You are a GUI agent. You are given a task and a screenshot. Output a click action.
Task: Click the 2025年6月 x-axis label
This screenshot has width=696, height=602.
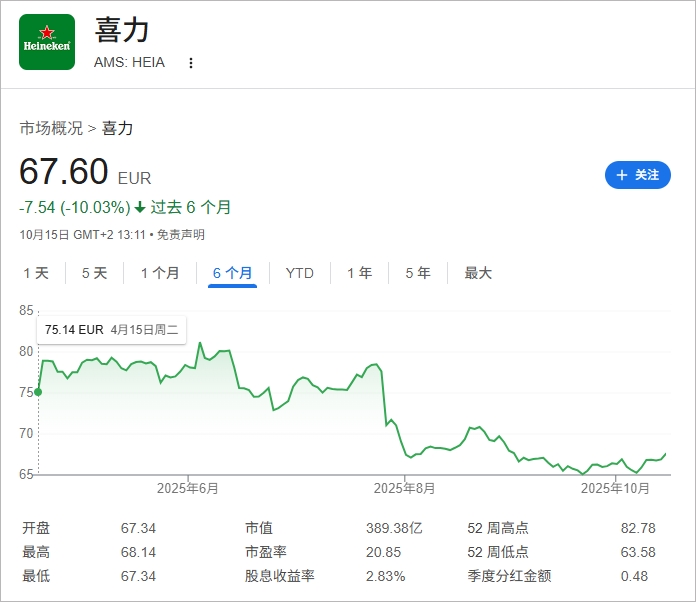[187, 488]
